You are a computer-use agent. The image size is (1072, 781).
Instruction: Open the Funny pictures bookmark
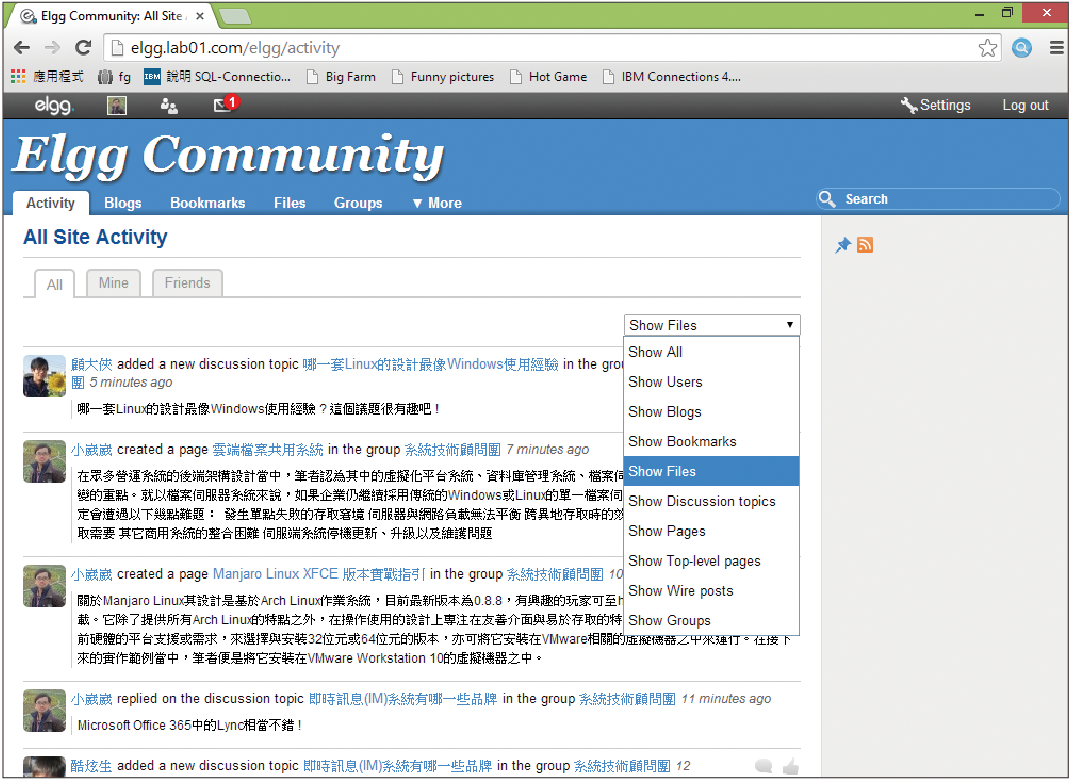pos(443,77)
